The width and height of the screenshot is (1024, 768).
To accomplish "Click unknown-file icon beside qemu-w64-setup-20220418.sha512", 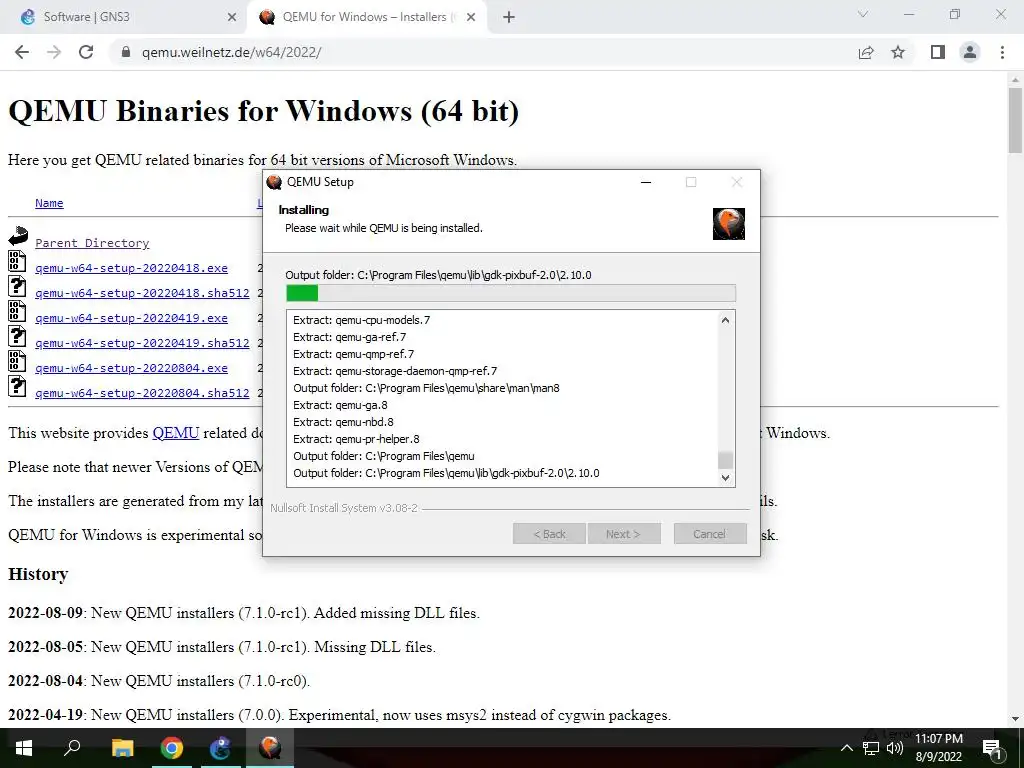I will coord(17,286).
